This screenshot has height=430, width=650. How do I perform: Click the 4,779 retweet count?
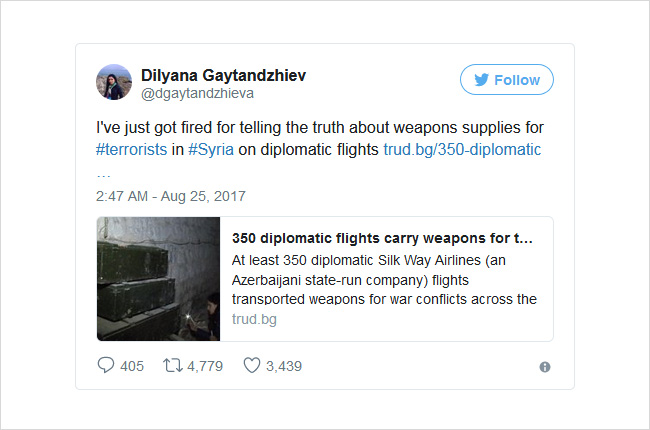pos(205,366)
